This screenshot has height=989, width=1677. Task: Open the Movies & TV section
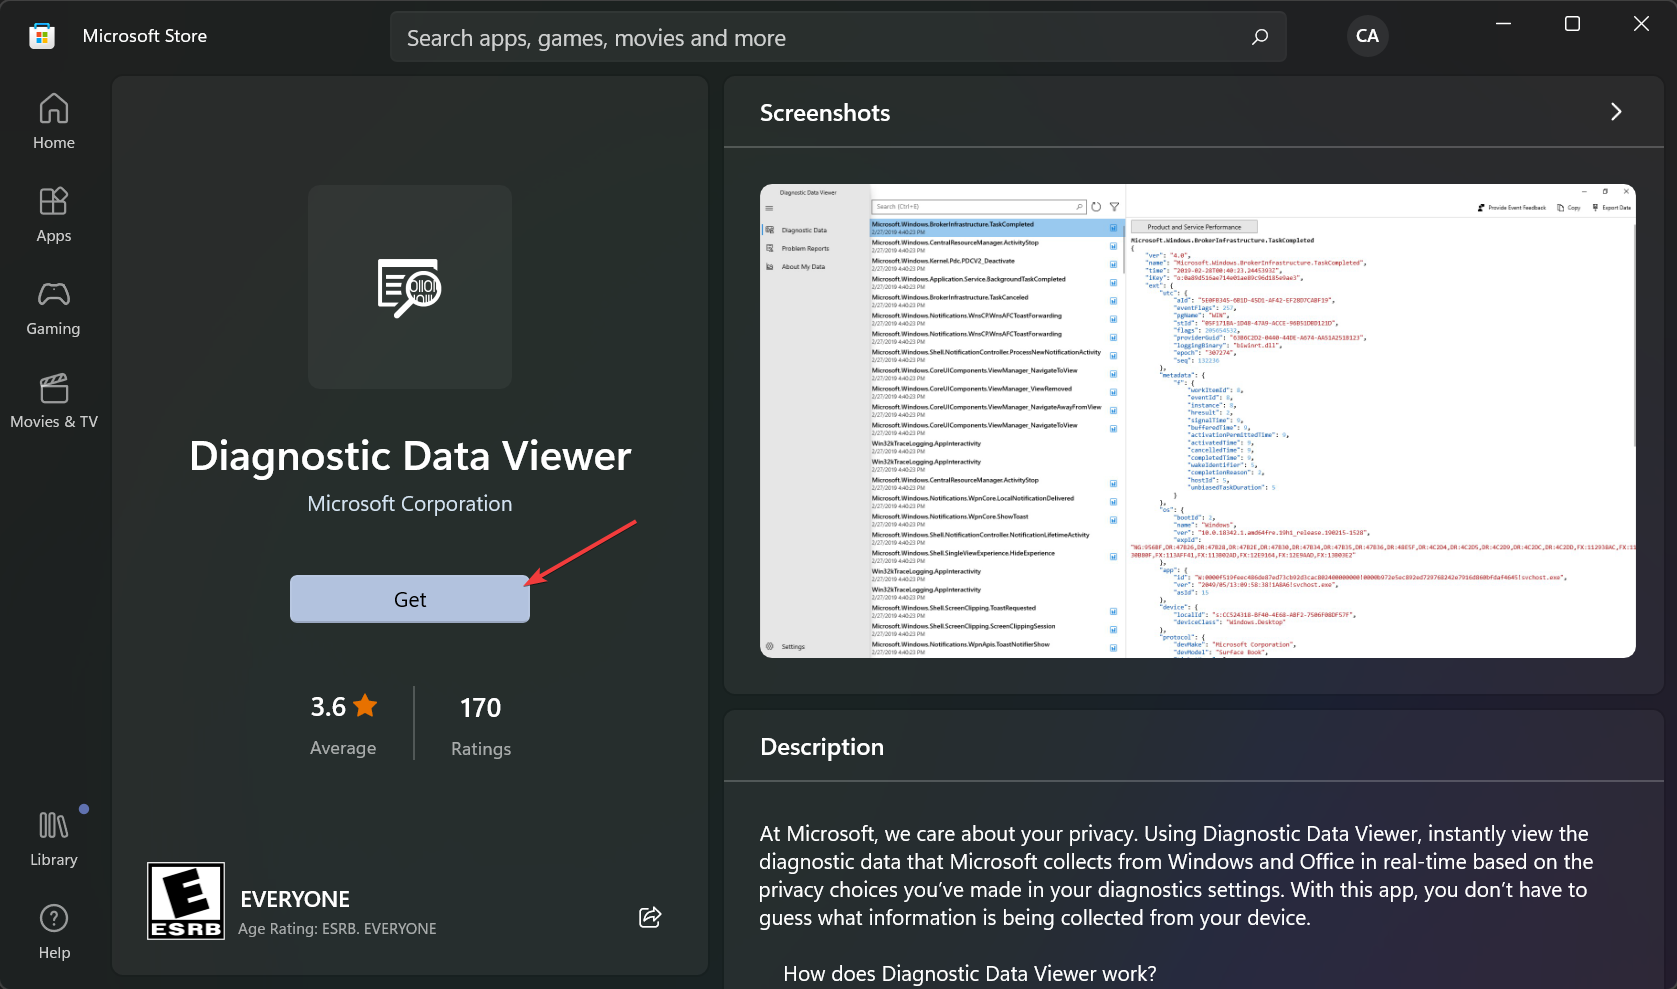[x=54, y=401]
